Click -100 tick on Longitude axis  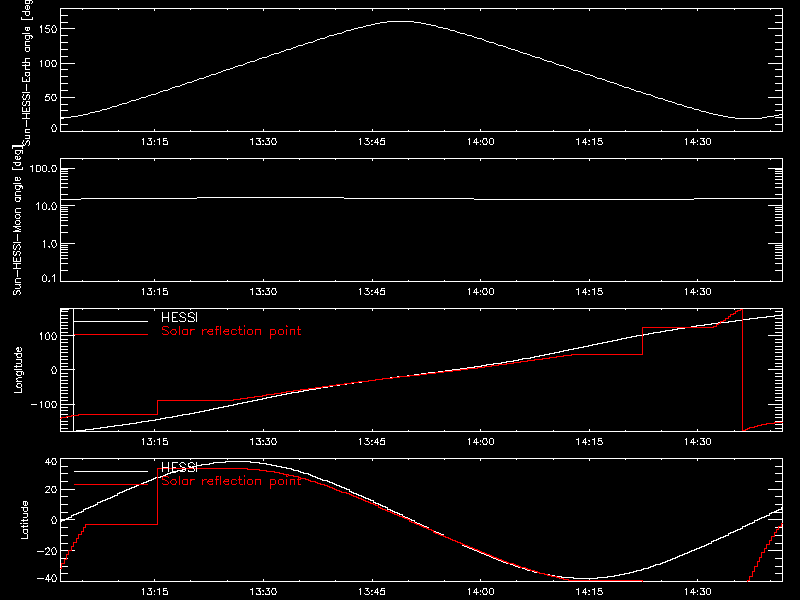coord(44,405)
